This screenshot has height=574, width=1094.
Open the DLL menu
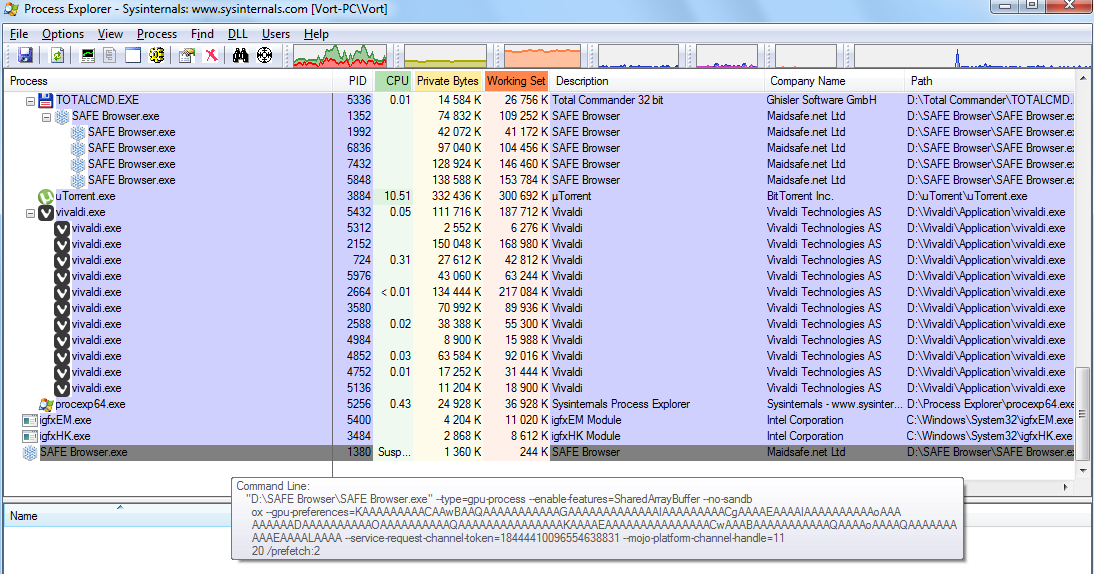click(x=238, y=33)
